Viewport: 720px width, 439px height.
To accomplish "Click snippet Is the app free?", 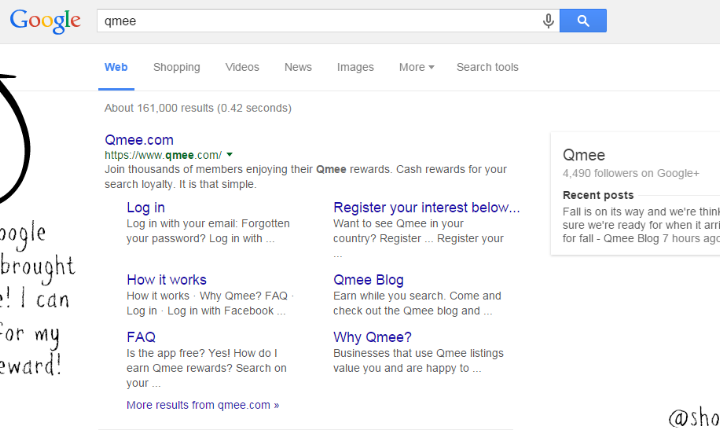I will pyautogui.click(x=207, y=368).
